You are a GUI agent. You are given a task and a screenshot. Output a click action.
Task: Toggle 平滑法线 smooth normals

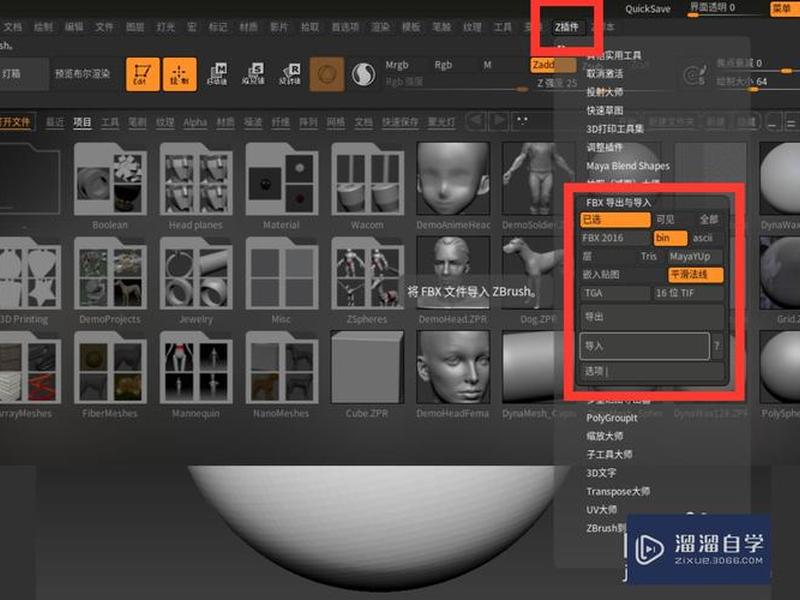point(695,275)
